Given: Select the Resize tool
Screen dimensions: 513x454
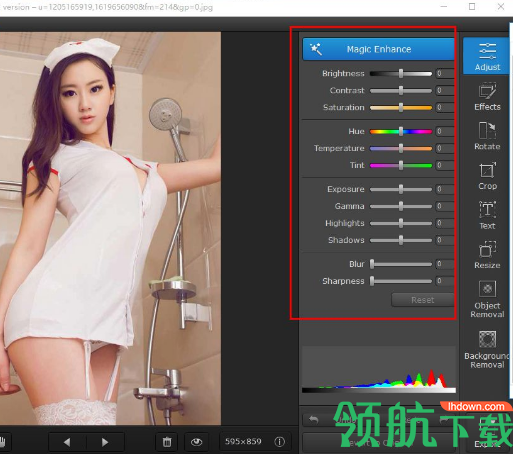Looking at the screenshot, I should coord(487,255).
